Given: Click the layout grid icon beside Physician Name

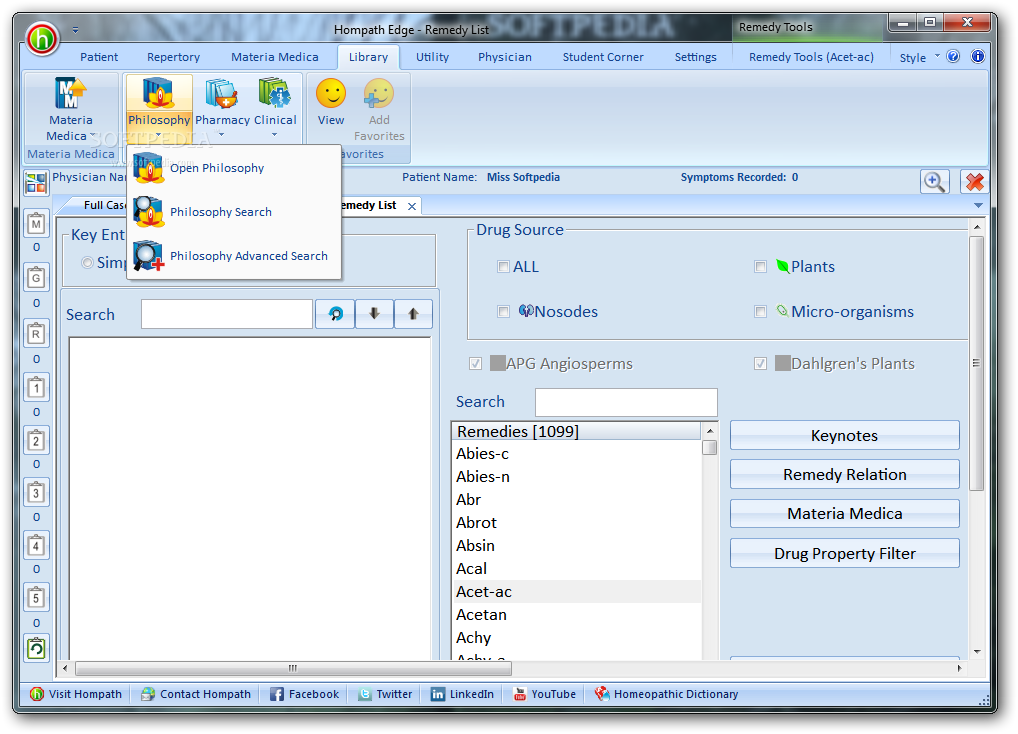Looking at the screenshot, I should (x=36, y=183).
